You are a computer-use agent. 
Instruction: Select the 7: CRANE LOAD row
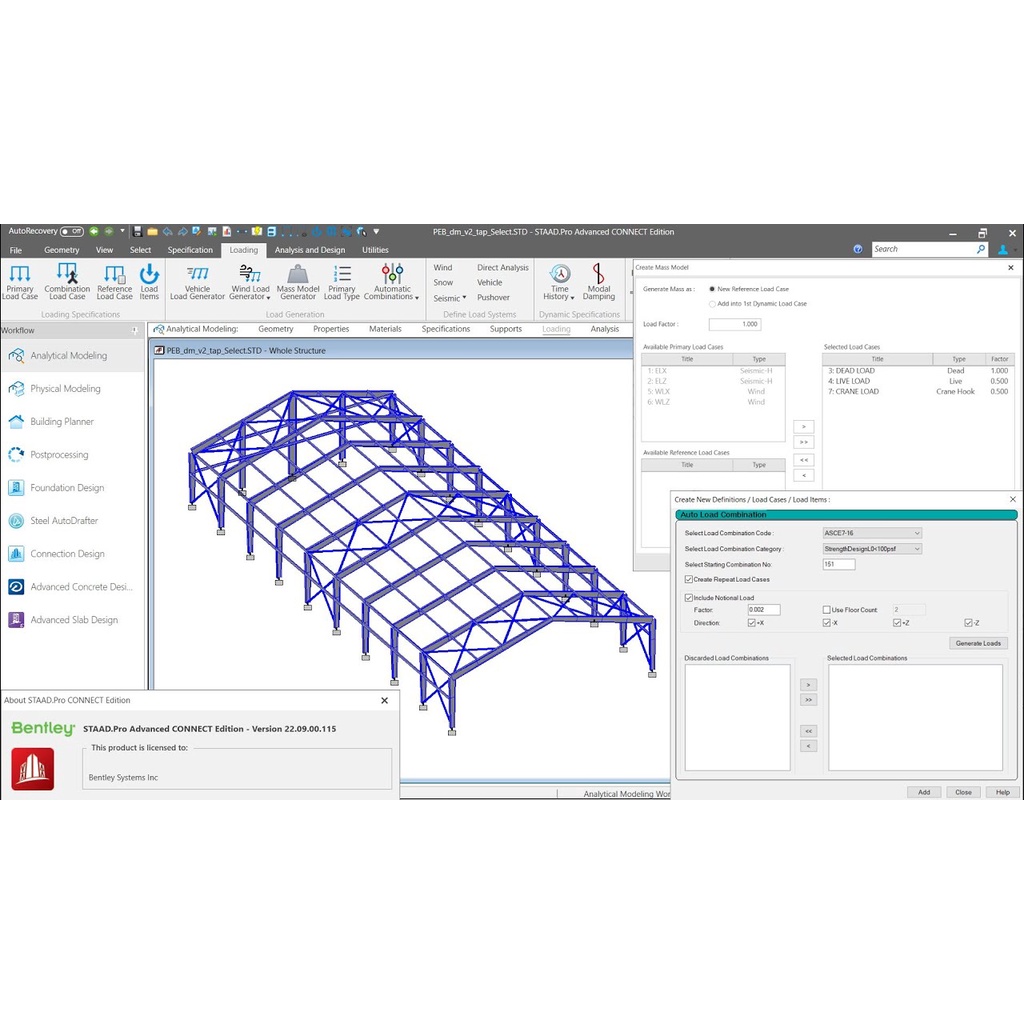point(918,392)
